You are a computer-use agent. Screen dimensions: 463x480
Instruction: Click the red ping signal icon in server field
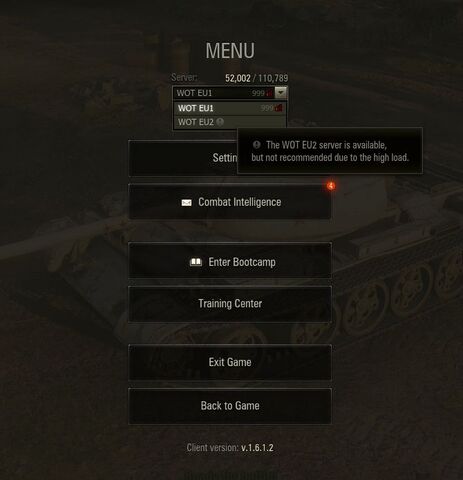pos(270,93)
